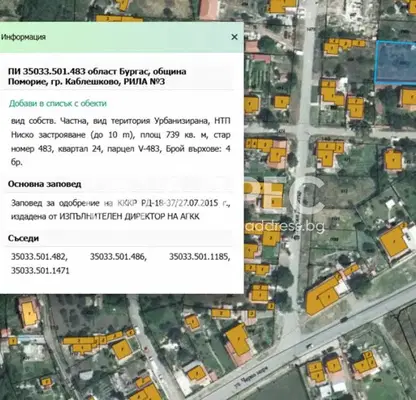The height and width of the screenshot is (400, 416).
Task: Click the 'Информация' panel header title
Action: 23,37
